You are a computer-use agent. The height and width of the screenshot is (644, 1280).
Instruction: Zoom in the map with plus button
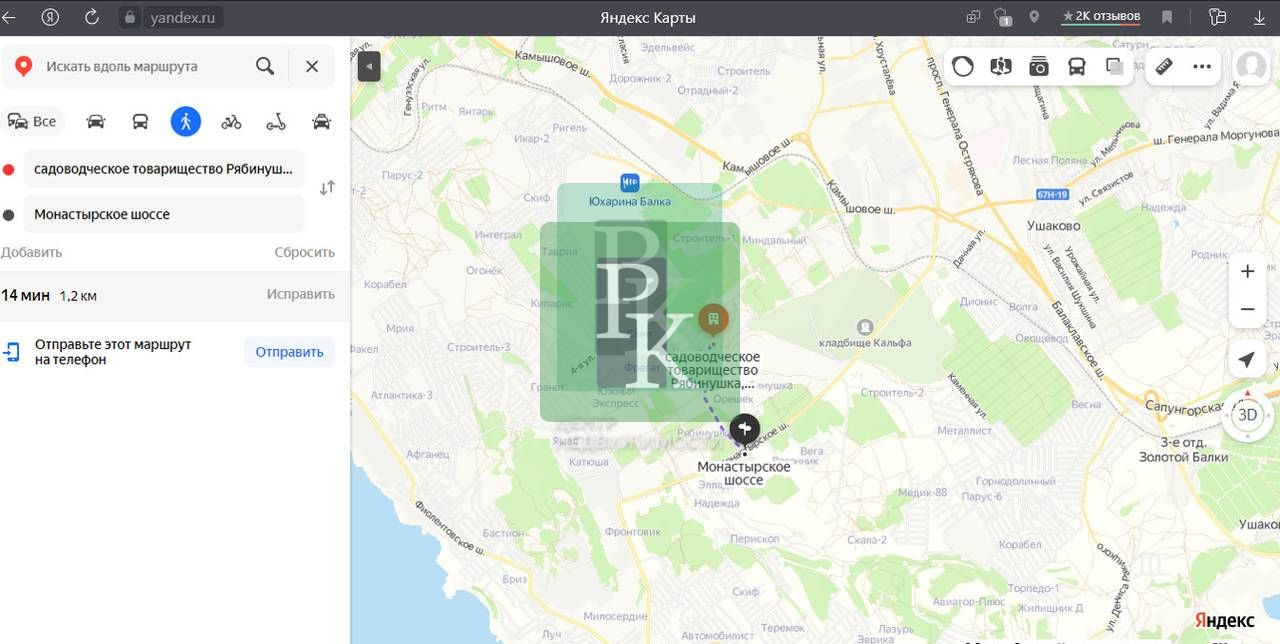point(1247,271)
